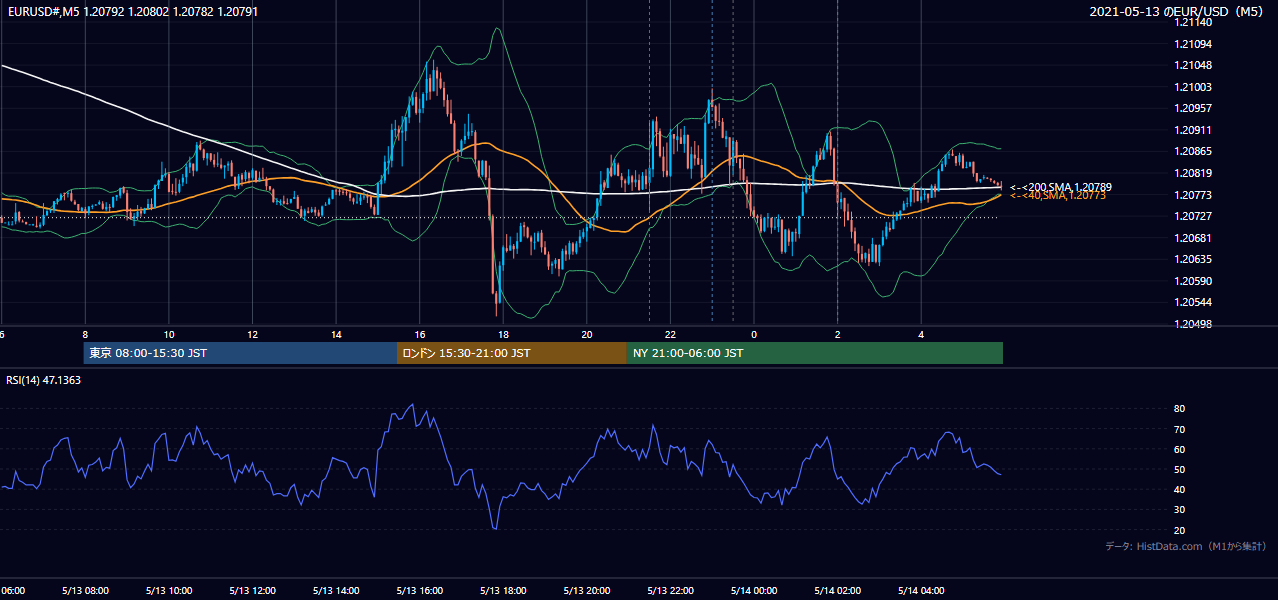The width and height of the screenshot is (1278, 600).
Task: Click the RSI 70 level label
Action: (x=1179, y=429)
